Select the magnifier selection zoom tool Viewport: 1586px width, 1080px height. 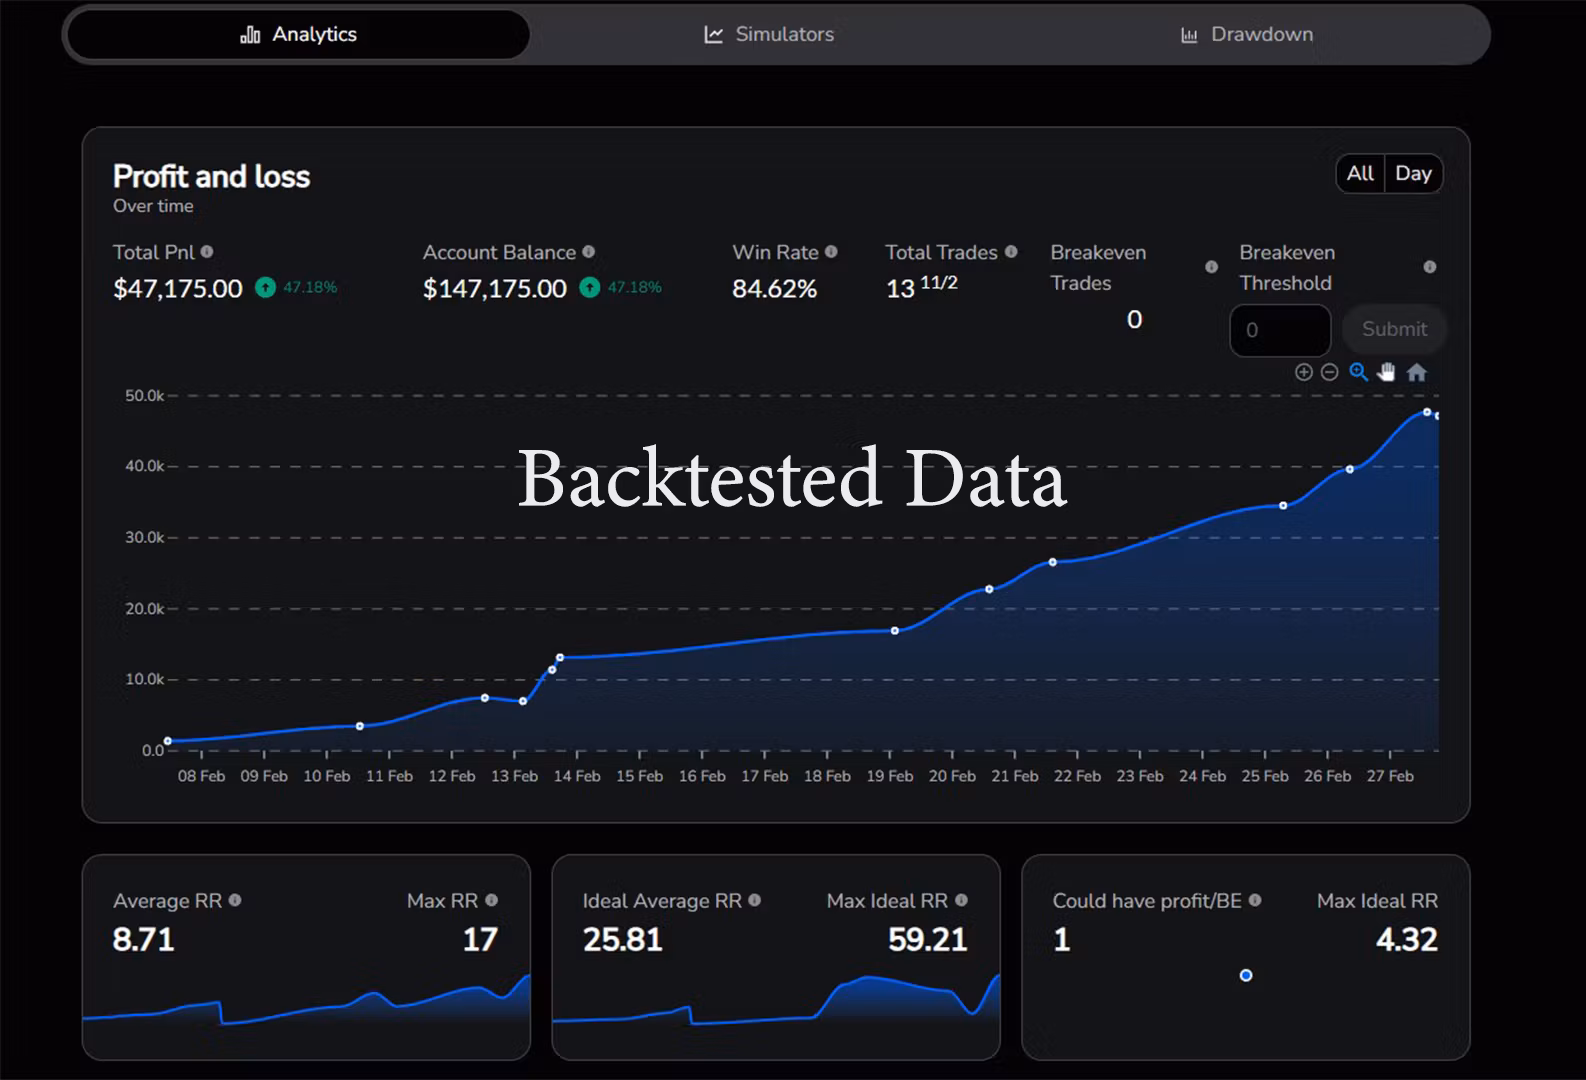tap(1358, 372)
